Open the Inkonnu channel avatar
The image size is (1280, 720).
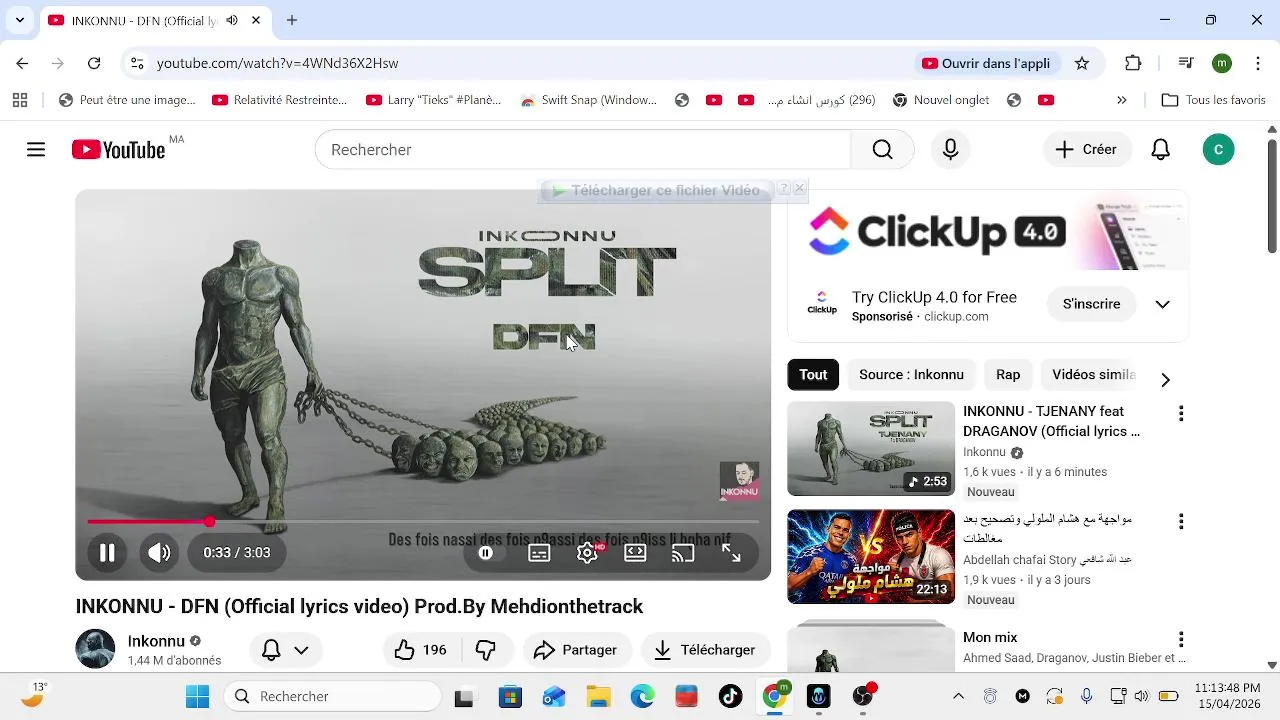[95, 649]
